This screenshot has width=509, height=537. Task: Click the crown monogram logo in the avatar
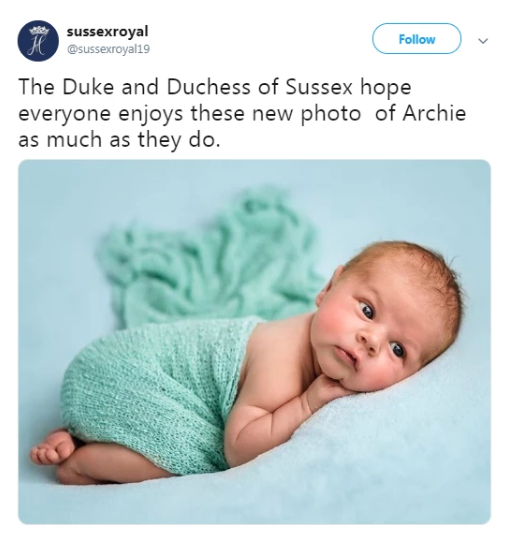pos(38,40)
